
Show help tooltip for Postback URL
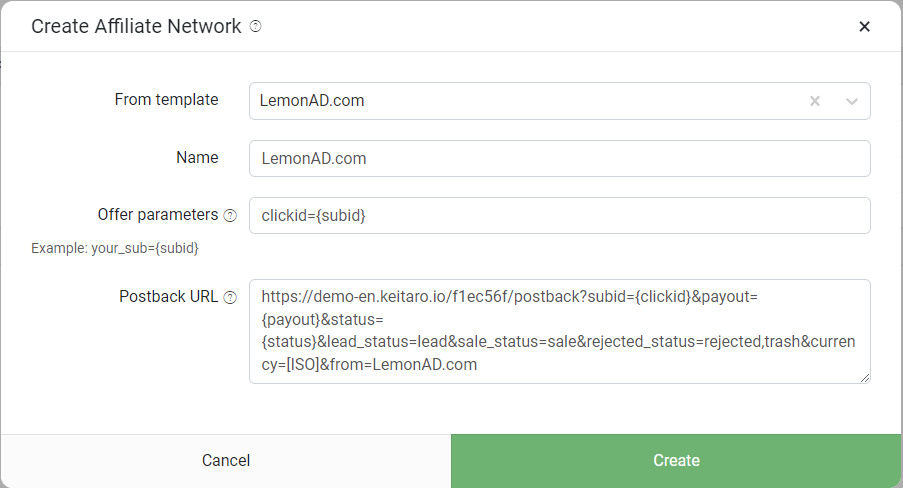230,298
